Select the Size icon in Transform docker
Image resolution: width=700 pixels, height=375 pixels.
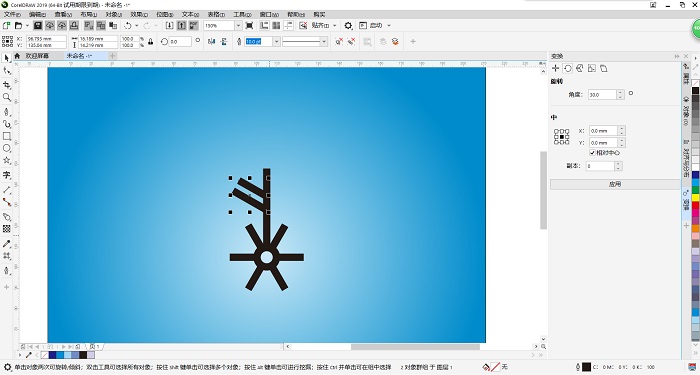pos(592,68)
